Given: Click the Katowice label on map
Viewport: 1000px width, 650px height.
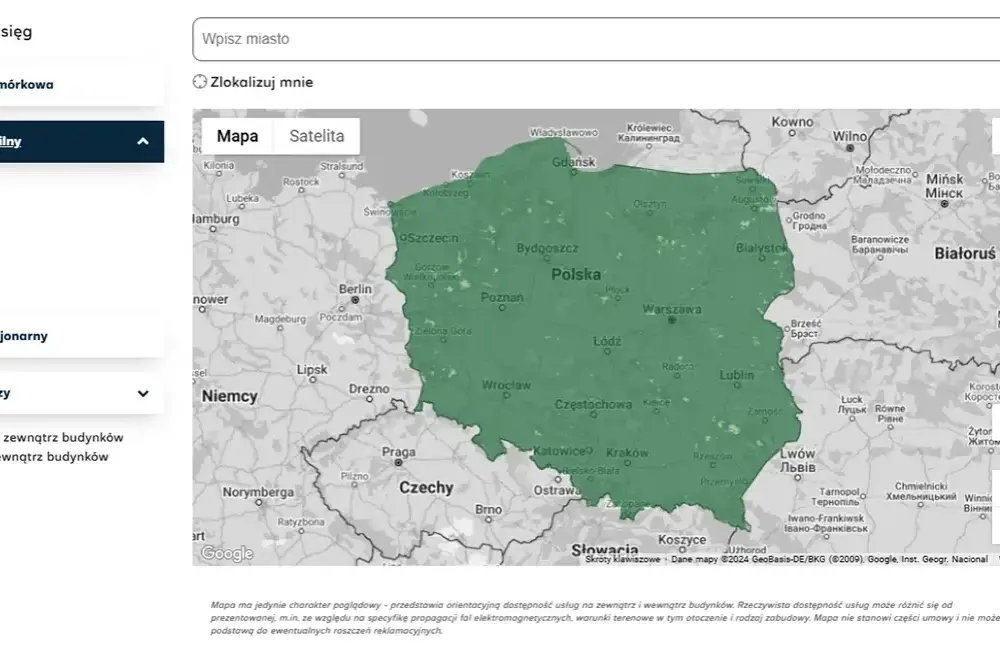Looking at the screenshot, I should point(559,451).
